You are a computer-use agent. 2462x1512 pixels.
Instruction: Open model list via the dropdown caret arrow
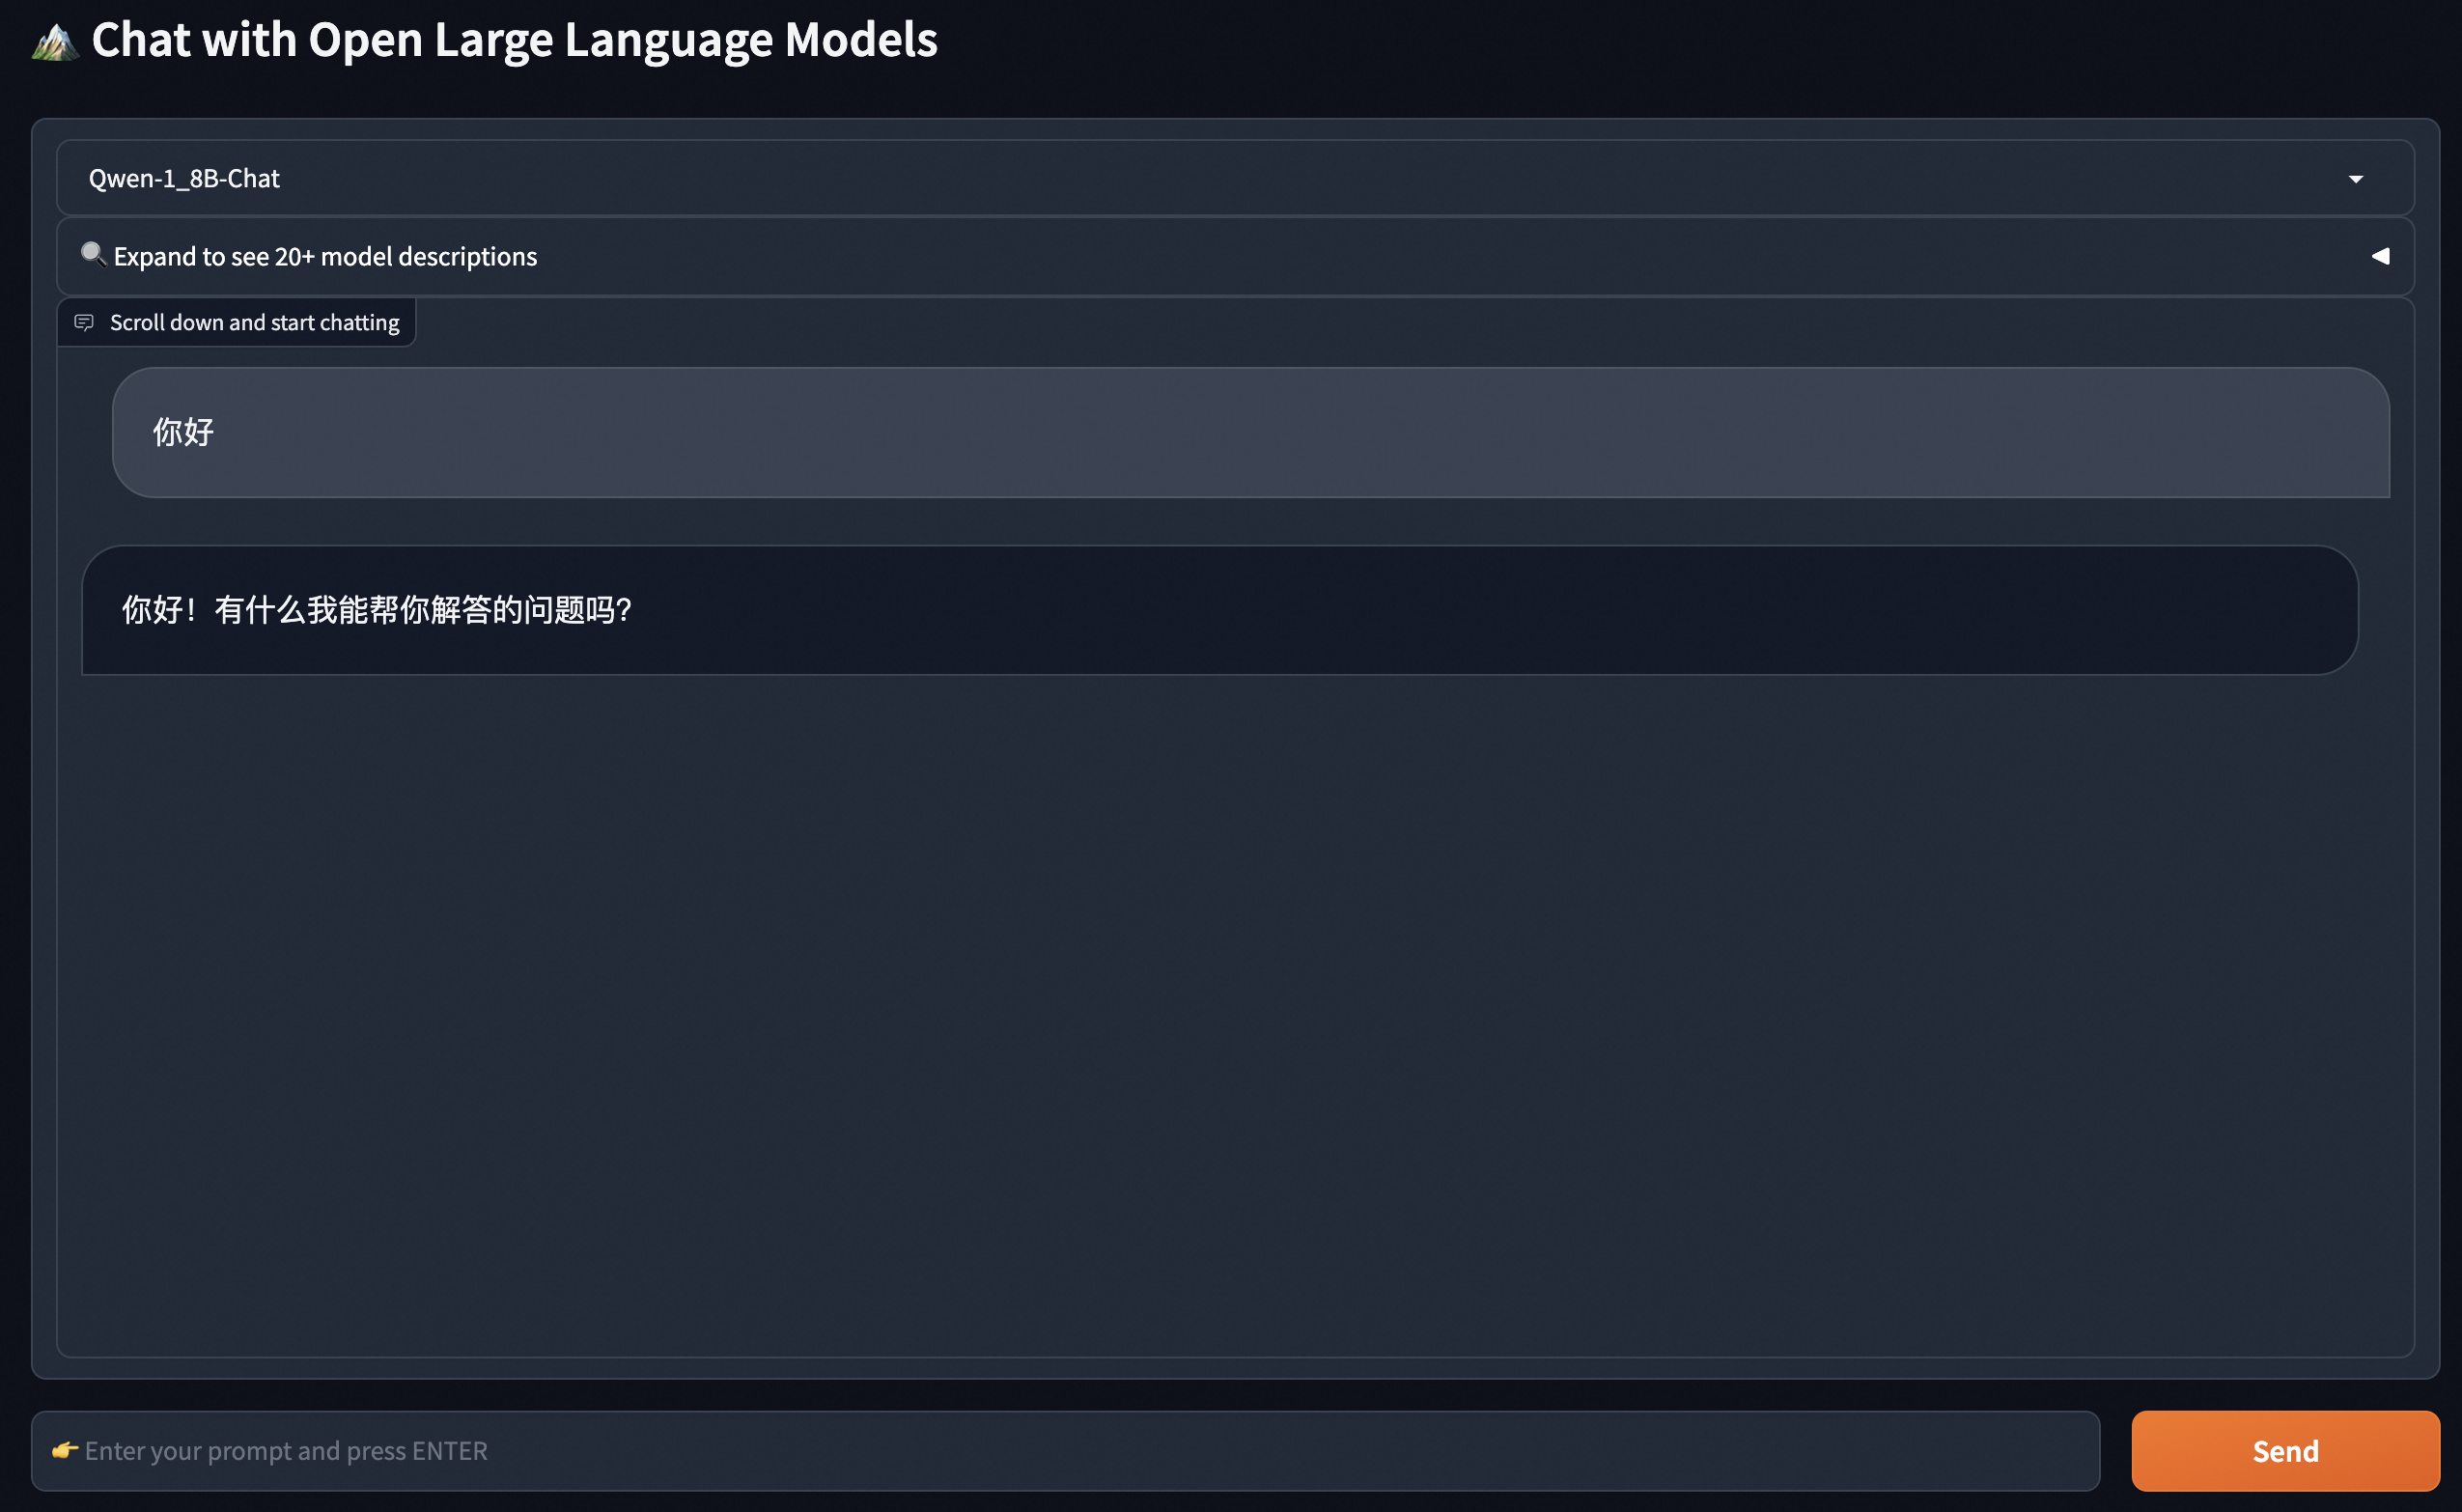click(x=2355, y=179)
